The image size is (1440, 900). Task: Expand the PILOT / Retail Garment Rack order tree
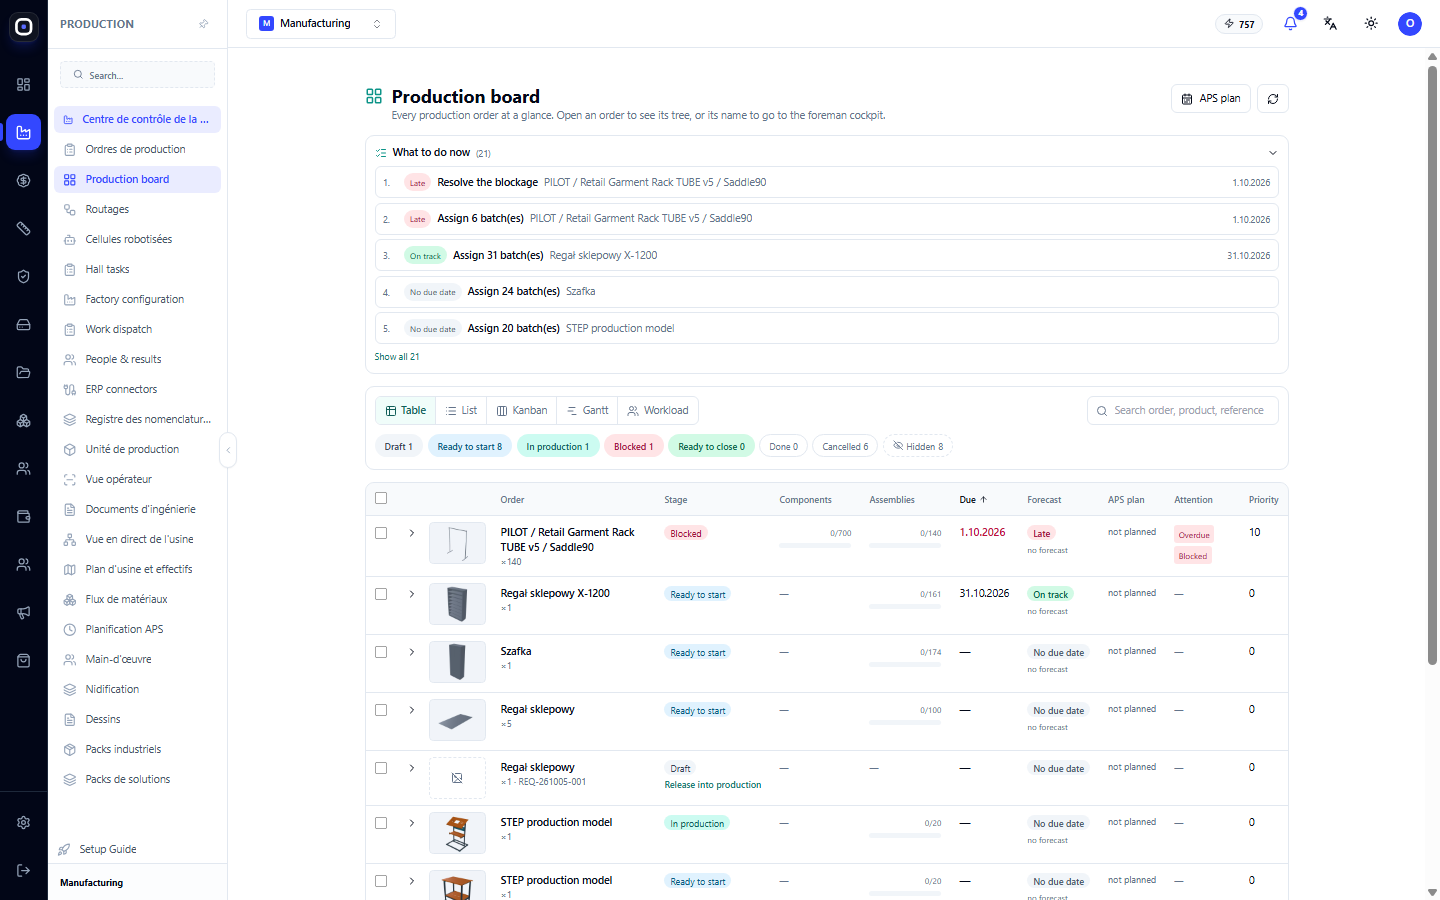pyautogui.click(x=412, y=533)
